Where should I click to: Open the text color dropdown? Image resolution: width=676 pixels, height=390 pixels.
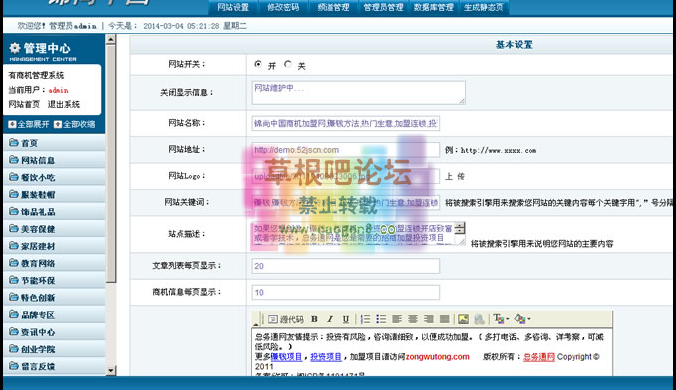501,319
